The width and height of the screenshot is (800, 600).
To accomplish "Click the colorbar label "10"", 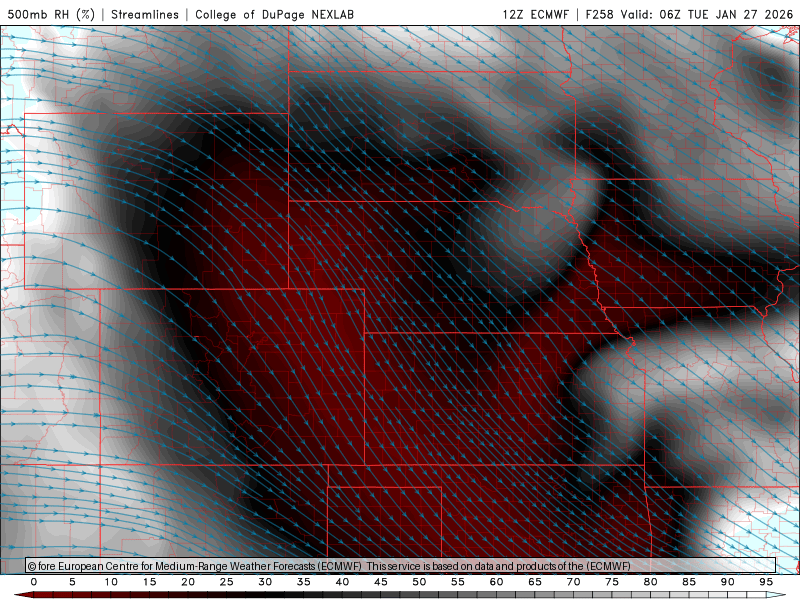I will [x=111, y=582].
